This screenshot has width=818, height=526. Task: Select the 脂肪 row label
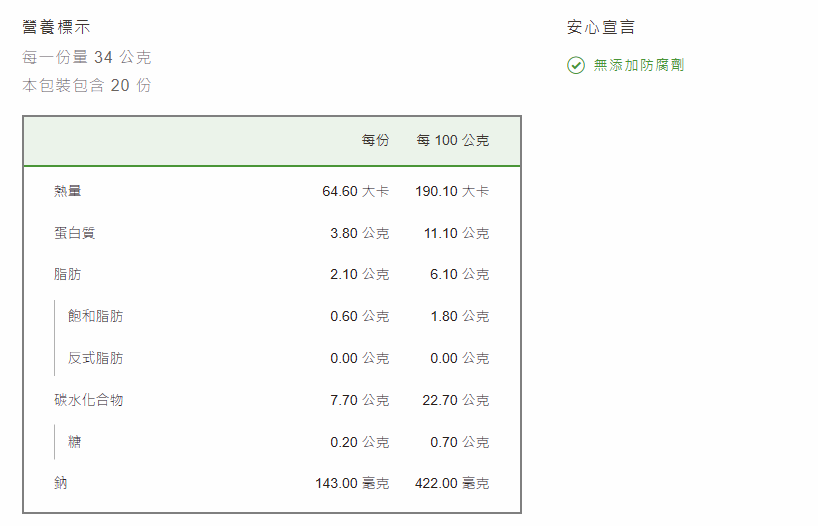(68, 274)
